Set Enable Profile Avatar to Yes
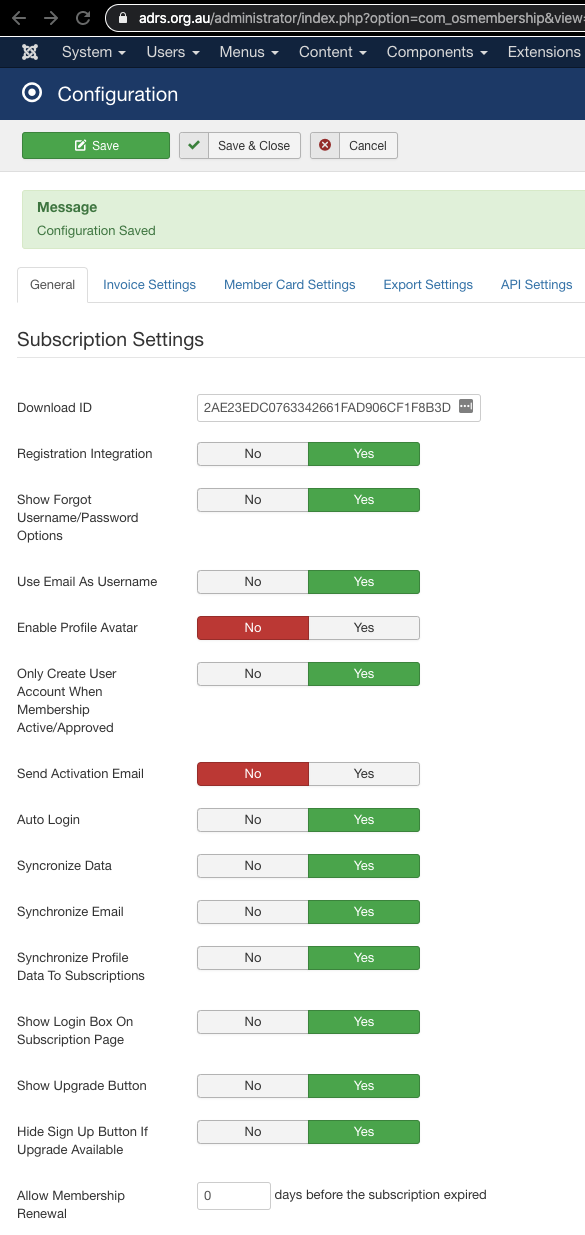This screenshot has height=1235, width=585. click(364, 628)
